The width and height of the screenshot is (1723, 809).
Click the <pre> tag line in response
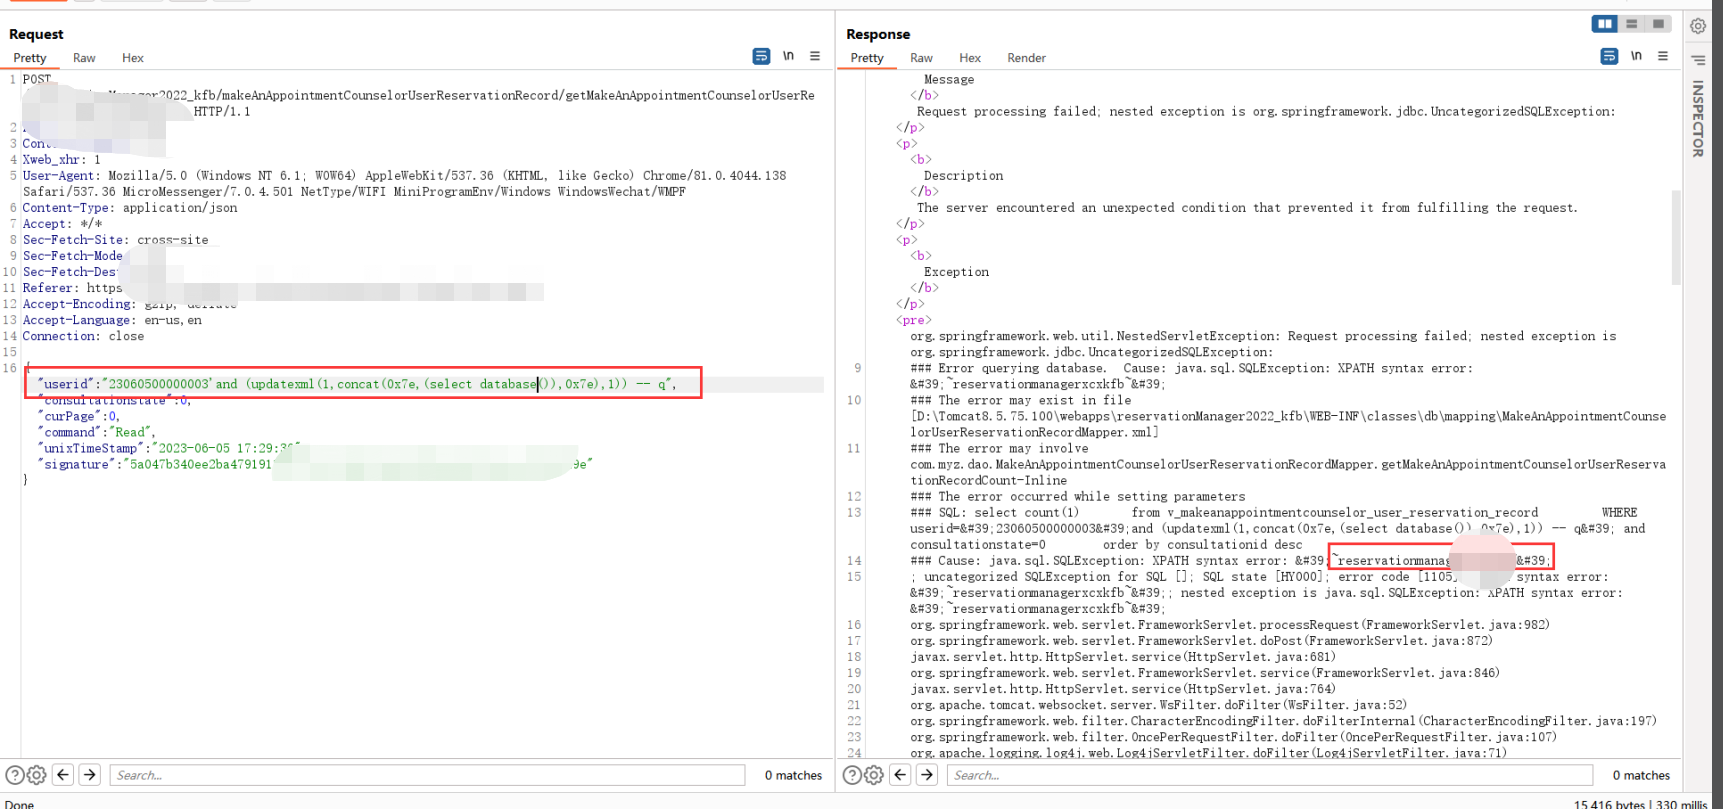(x=913, y=320)
